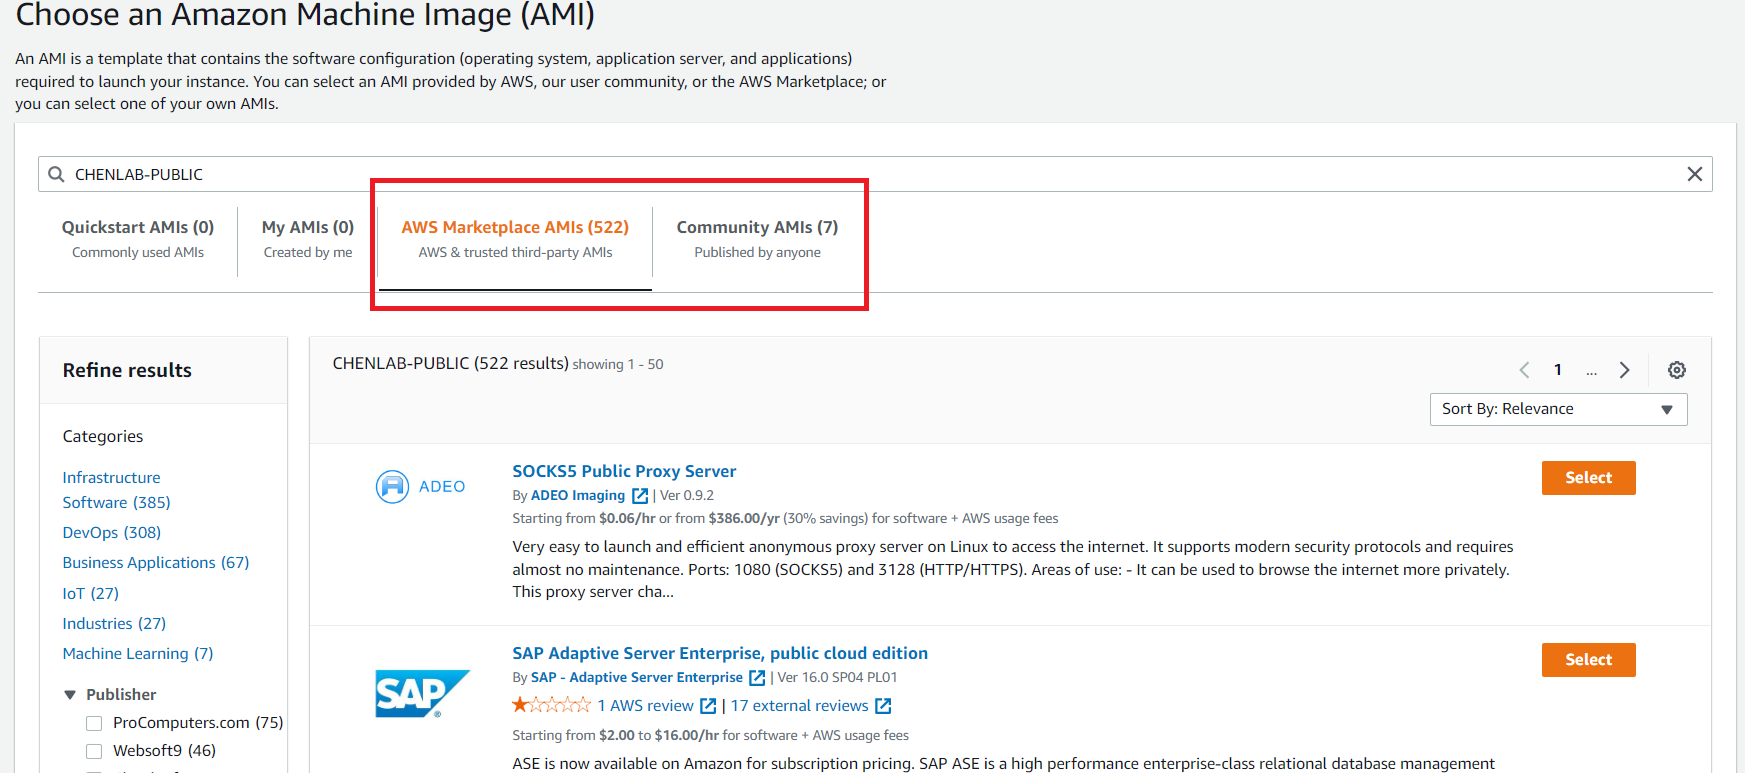Filter by Machine Learning (7) category
Viewport: 1745px width, 773px height.
[138, 653]
